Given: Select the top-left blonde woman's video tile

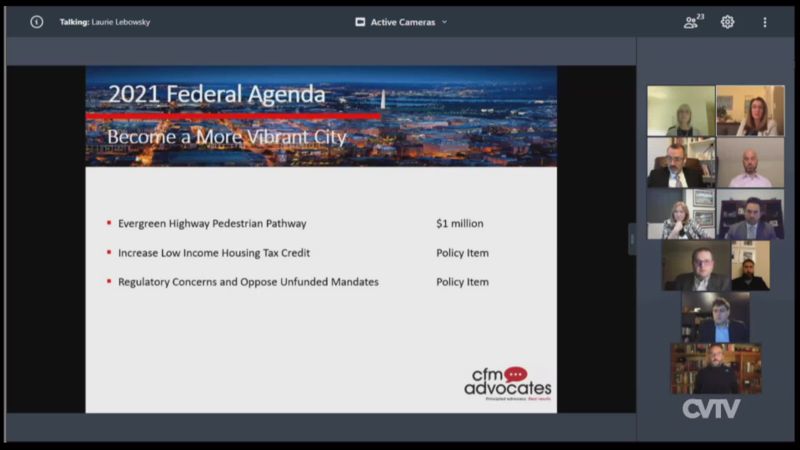Looking at the screenshot, I should click(680, 111).
